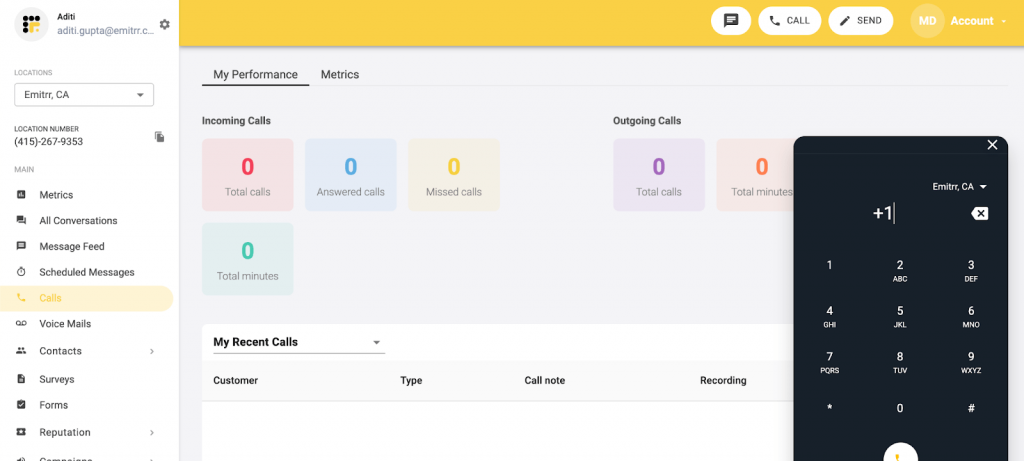The image size is (1024, 461).
Task: Open All Conversations in the sidebar
Action: point(78,220)
